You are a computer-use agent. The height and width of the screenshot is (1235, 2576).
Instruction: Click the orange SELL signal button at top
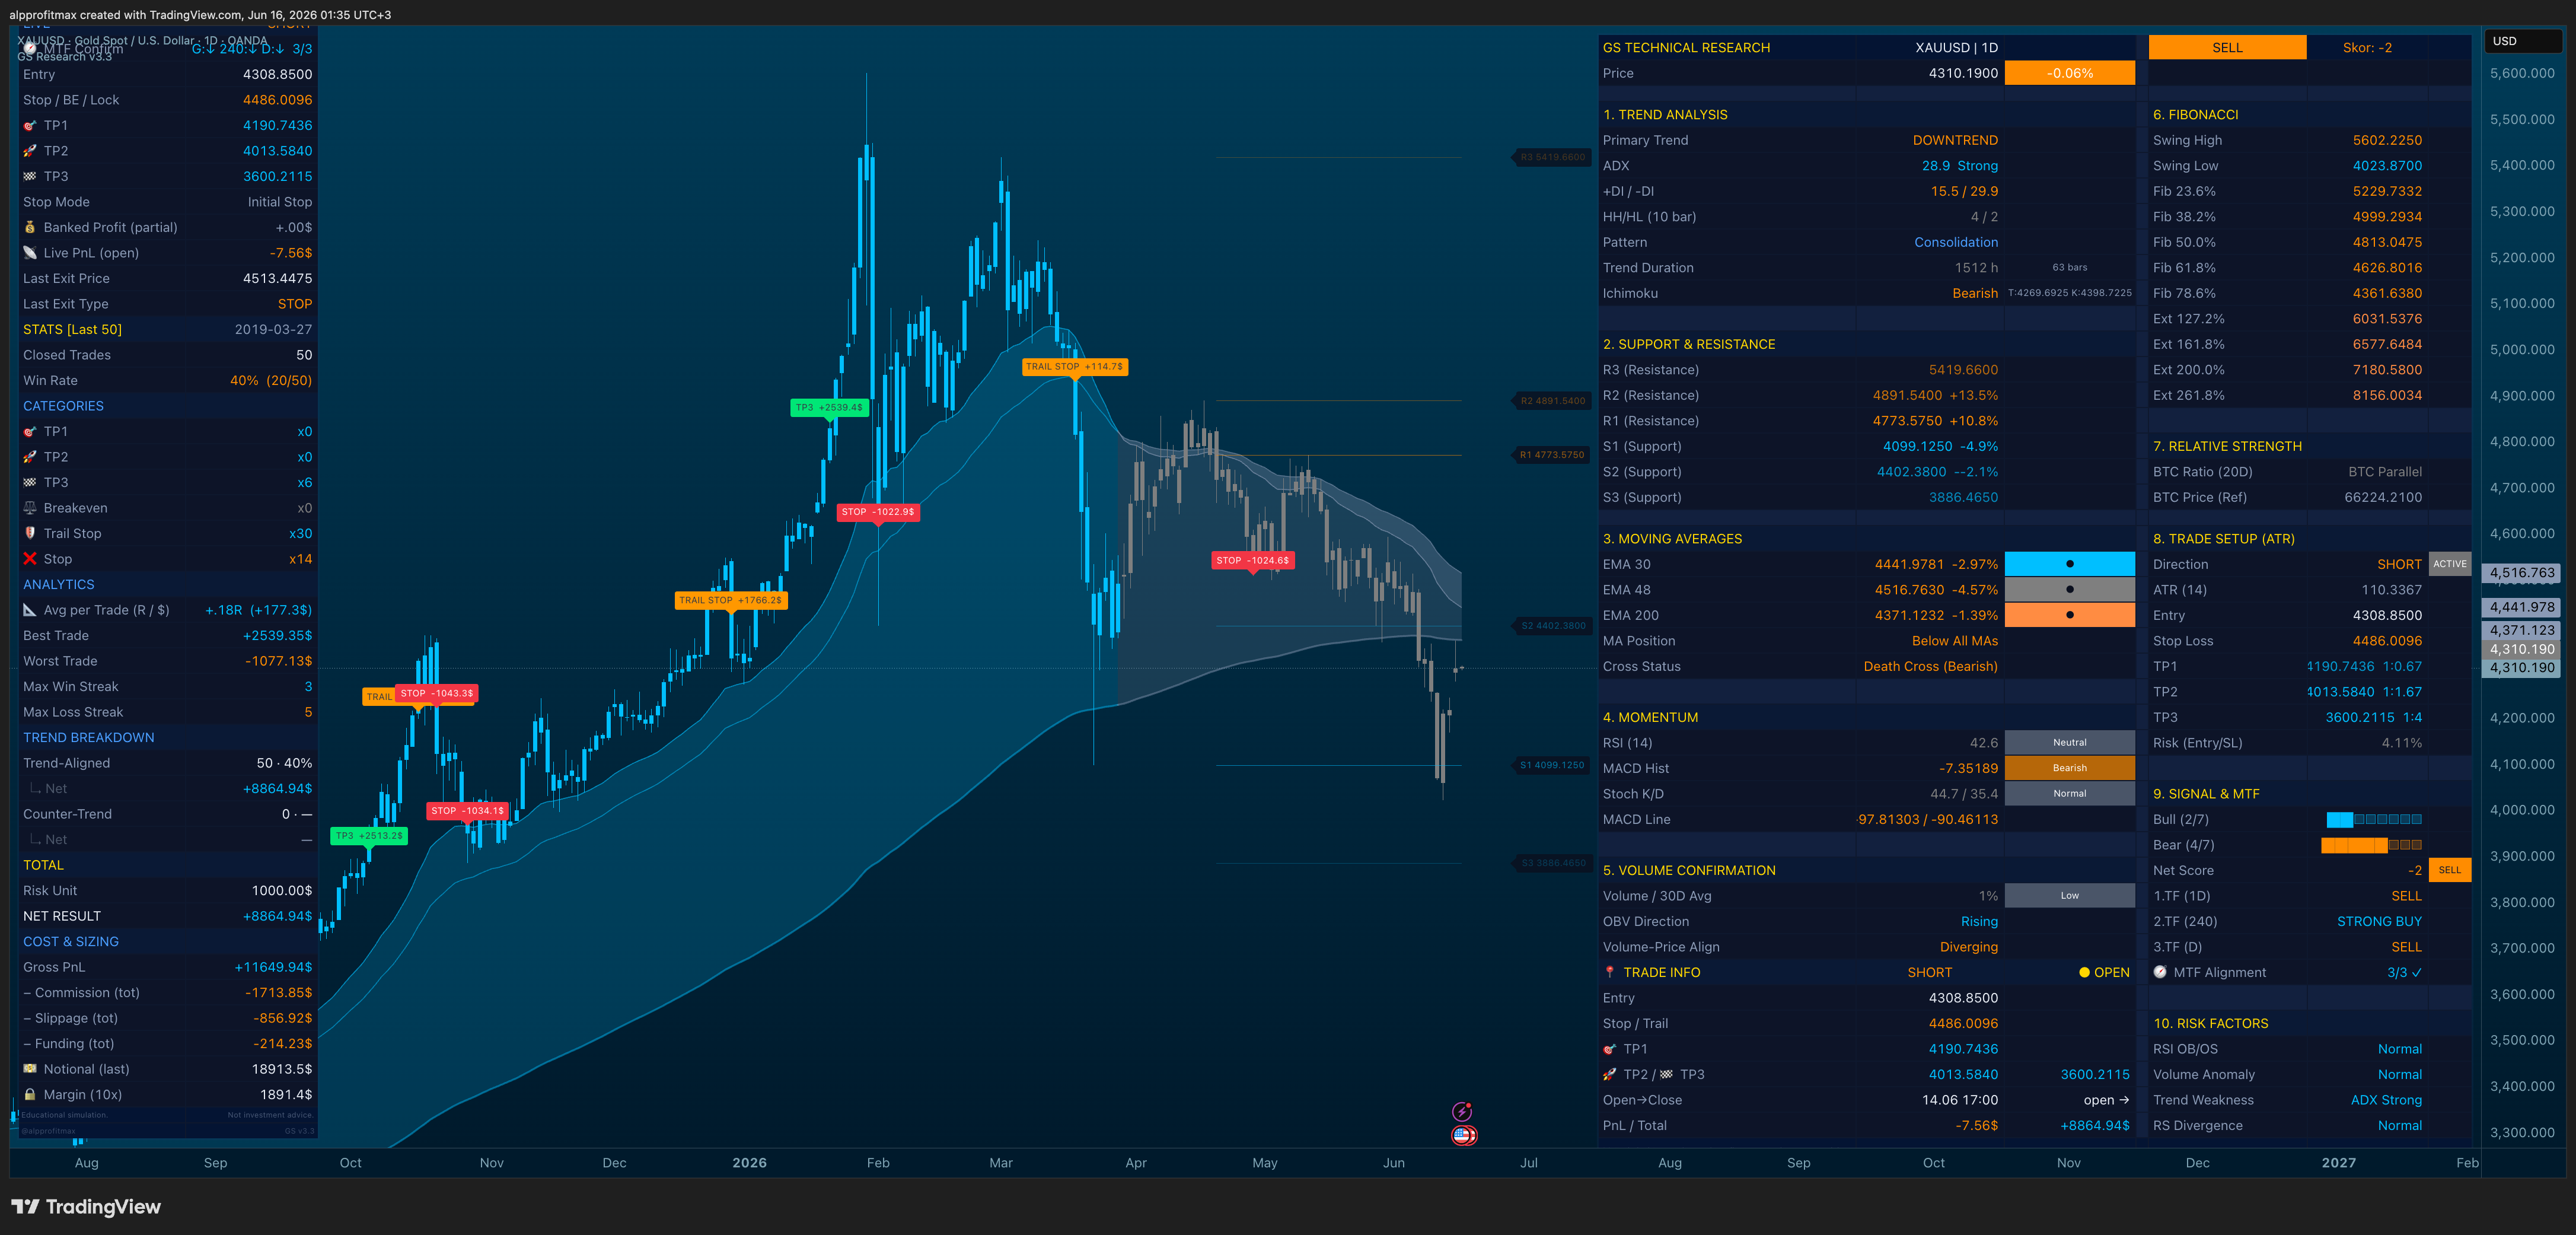(x=2227, y=47)
